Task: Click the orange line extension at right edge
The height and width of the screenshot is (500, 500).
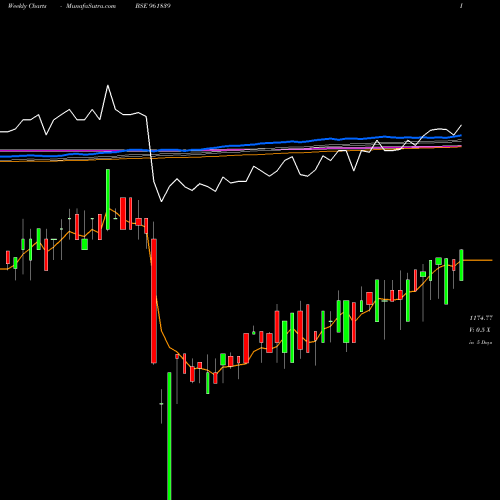Action: click(x=478, y=260)
